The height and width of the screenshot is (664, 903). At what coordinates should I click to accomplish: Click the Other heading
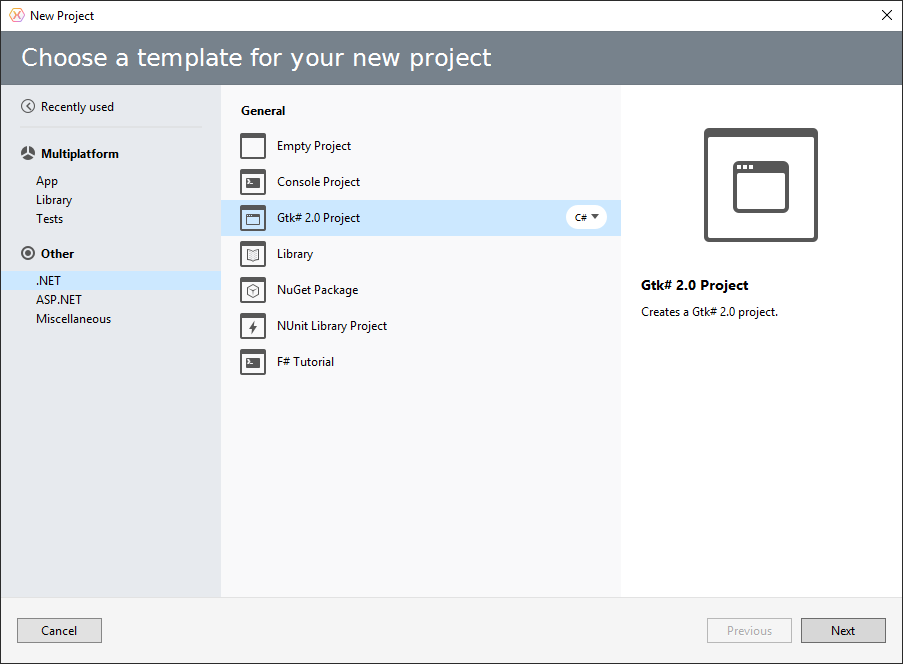click(58, 253)
